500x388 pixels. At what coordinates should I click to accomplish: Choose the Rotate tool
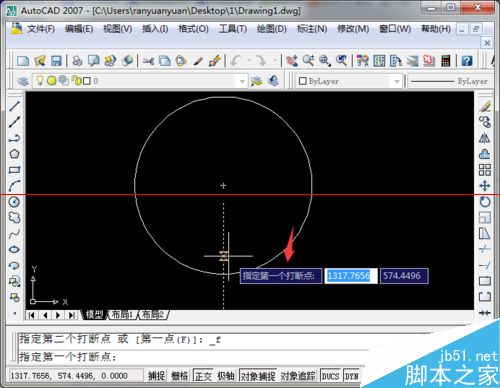485,202
